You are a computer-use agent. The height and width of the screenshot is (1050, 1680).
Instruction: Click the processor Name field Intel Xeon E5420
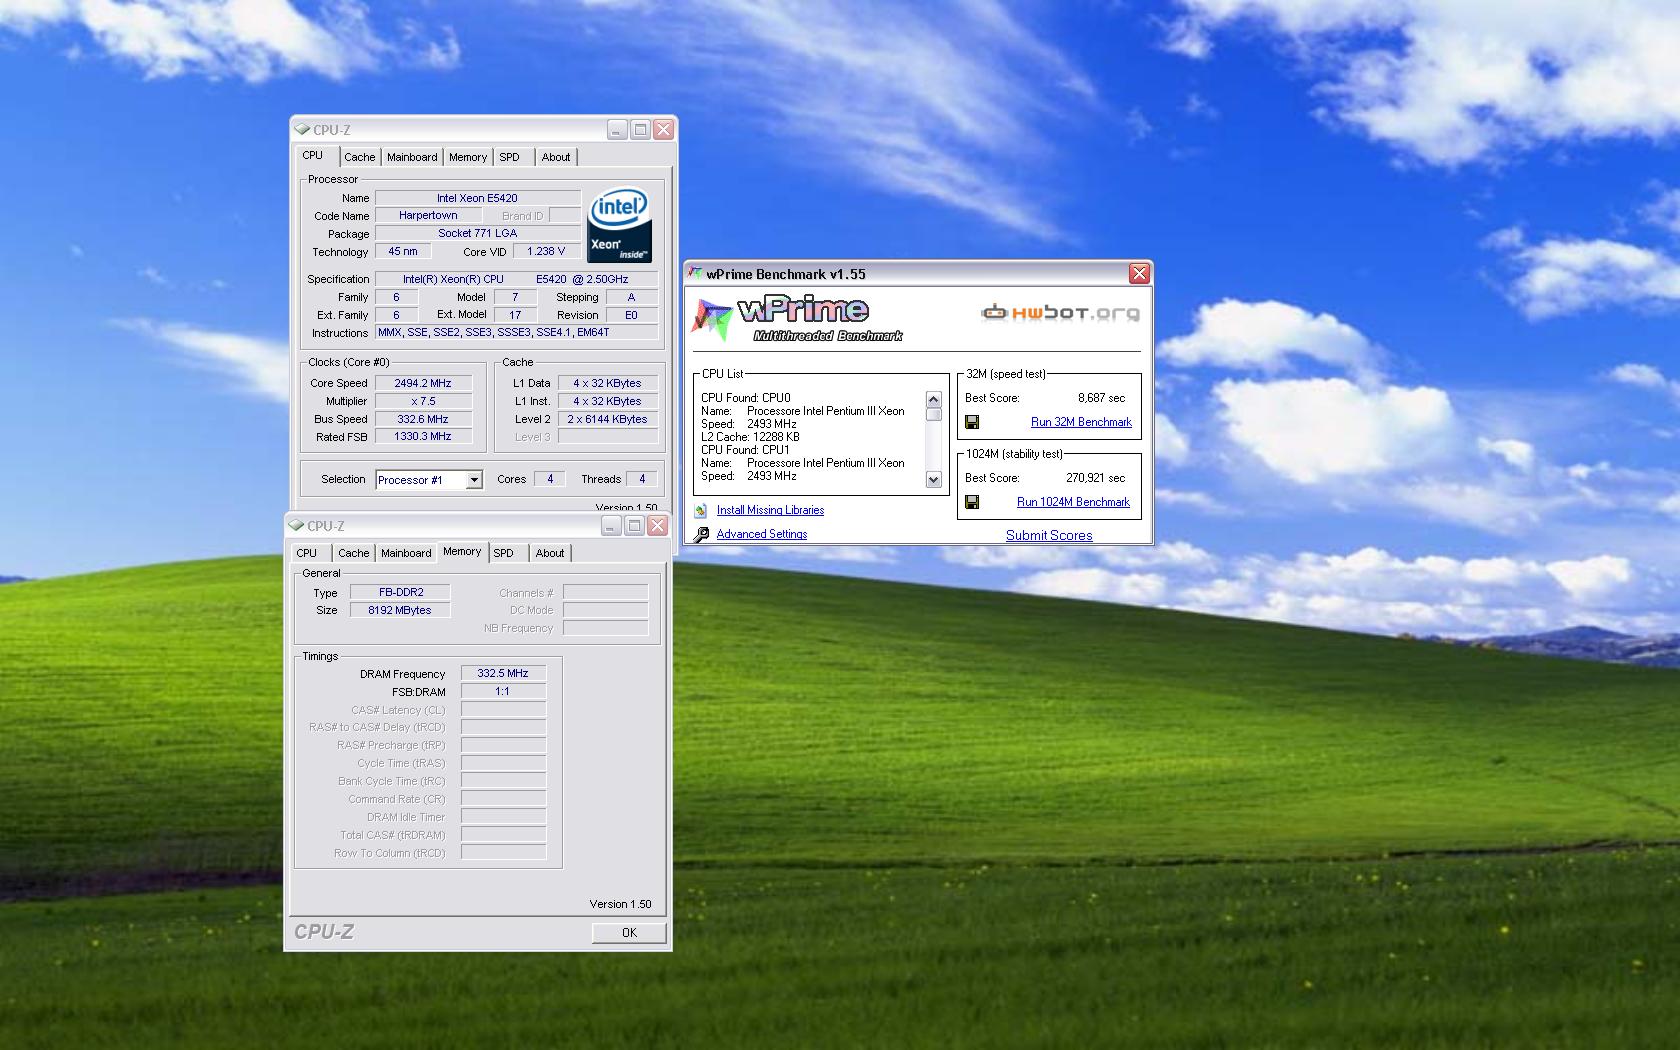477,198
